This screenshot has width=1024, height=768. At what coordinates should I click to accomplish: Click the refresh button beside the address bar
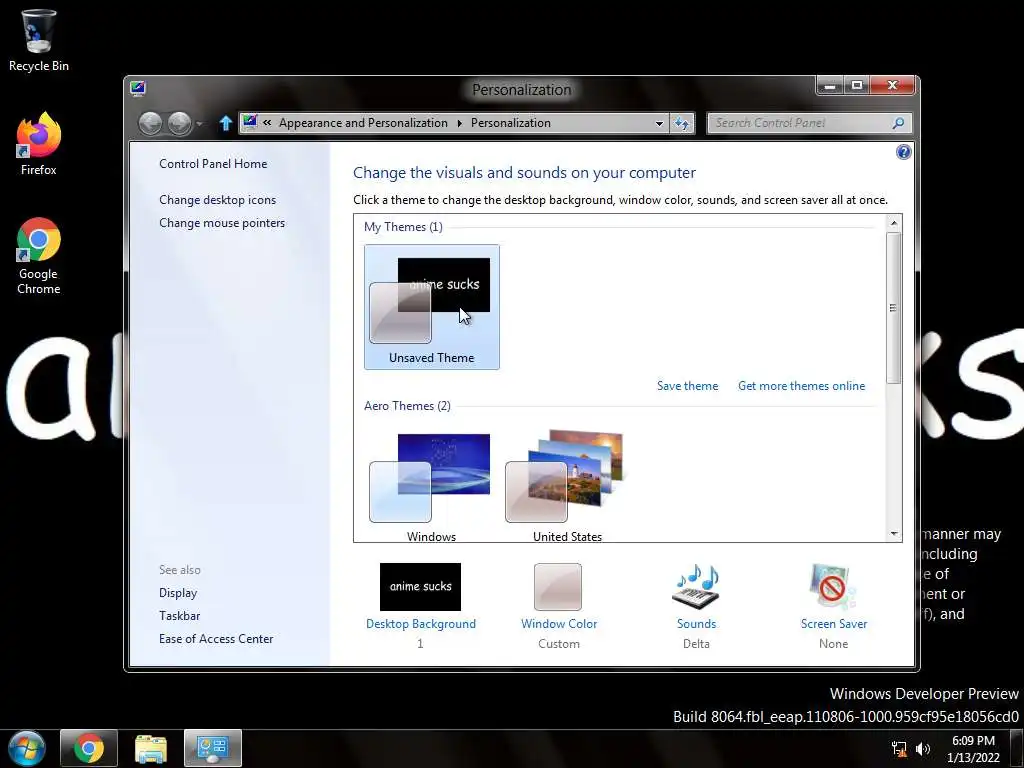tap(682, 123)
